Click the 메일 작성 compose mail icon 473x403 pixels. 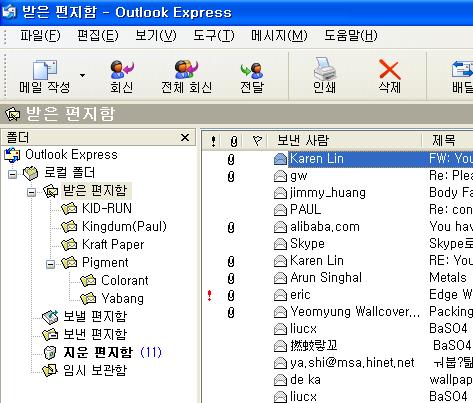45,70
